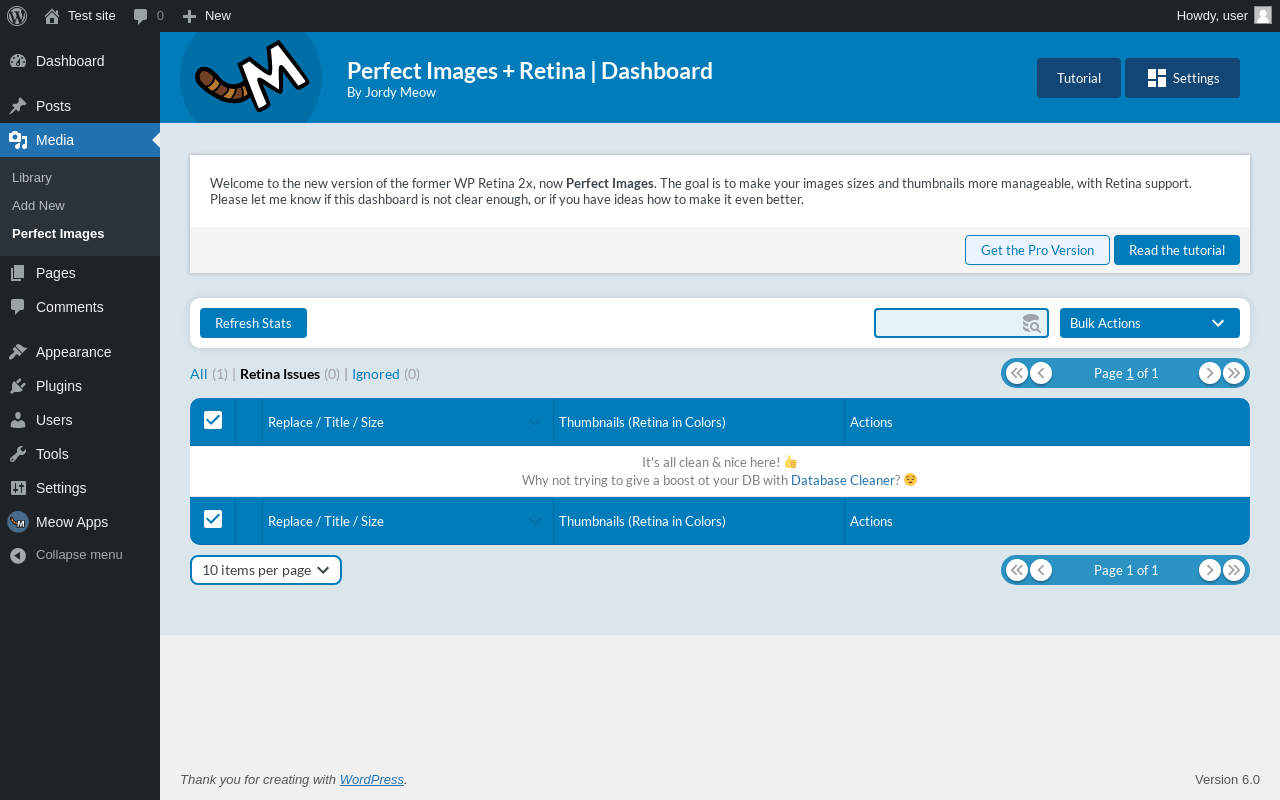Click the Pages sidebar icon

(x=18, y=273)
